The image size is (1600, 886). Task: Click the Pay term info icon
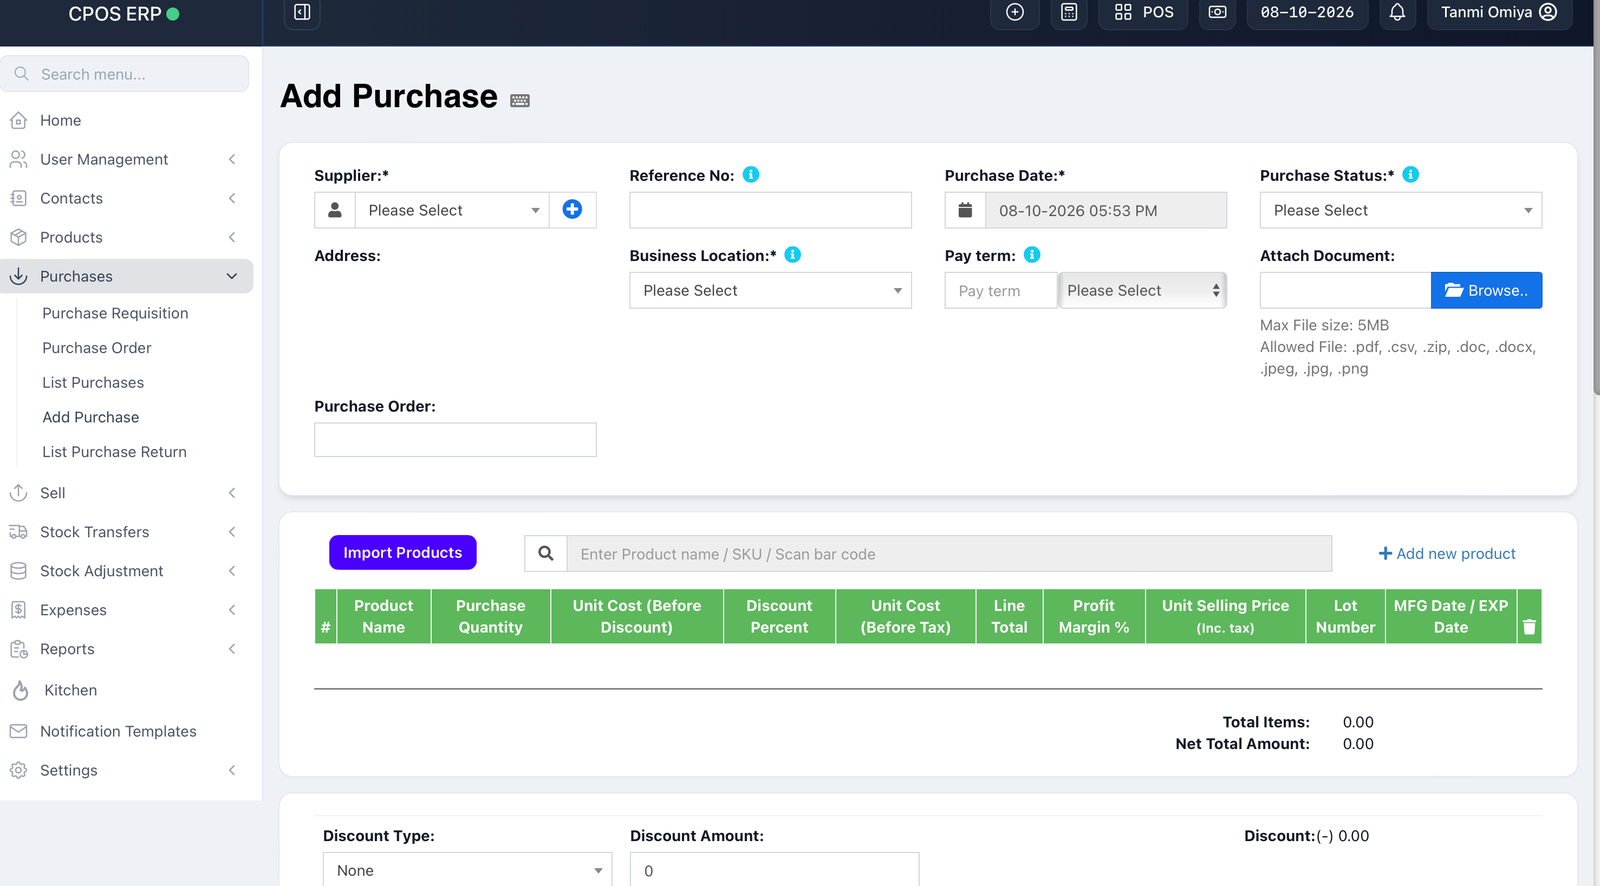(x=1032, y=255)
